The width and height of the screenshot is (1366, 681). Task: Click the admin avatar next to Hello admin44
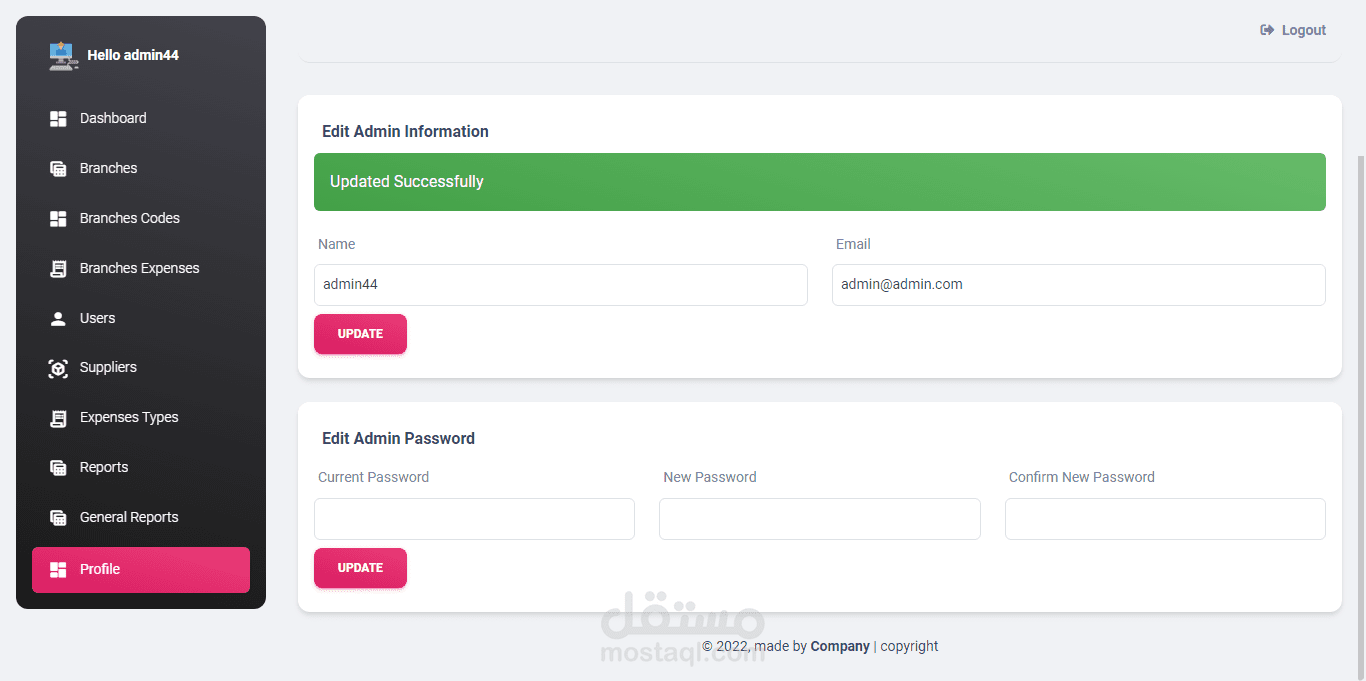[x=63, y=56]
